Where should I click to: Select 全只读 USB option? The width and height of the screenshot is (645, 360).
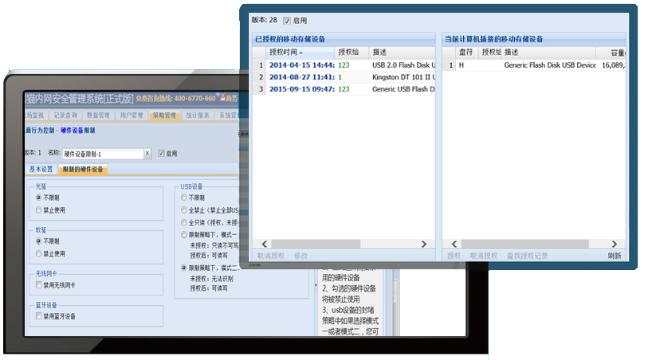(184, 223)
